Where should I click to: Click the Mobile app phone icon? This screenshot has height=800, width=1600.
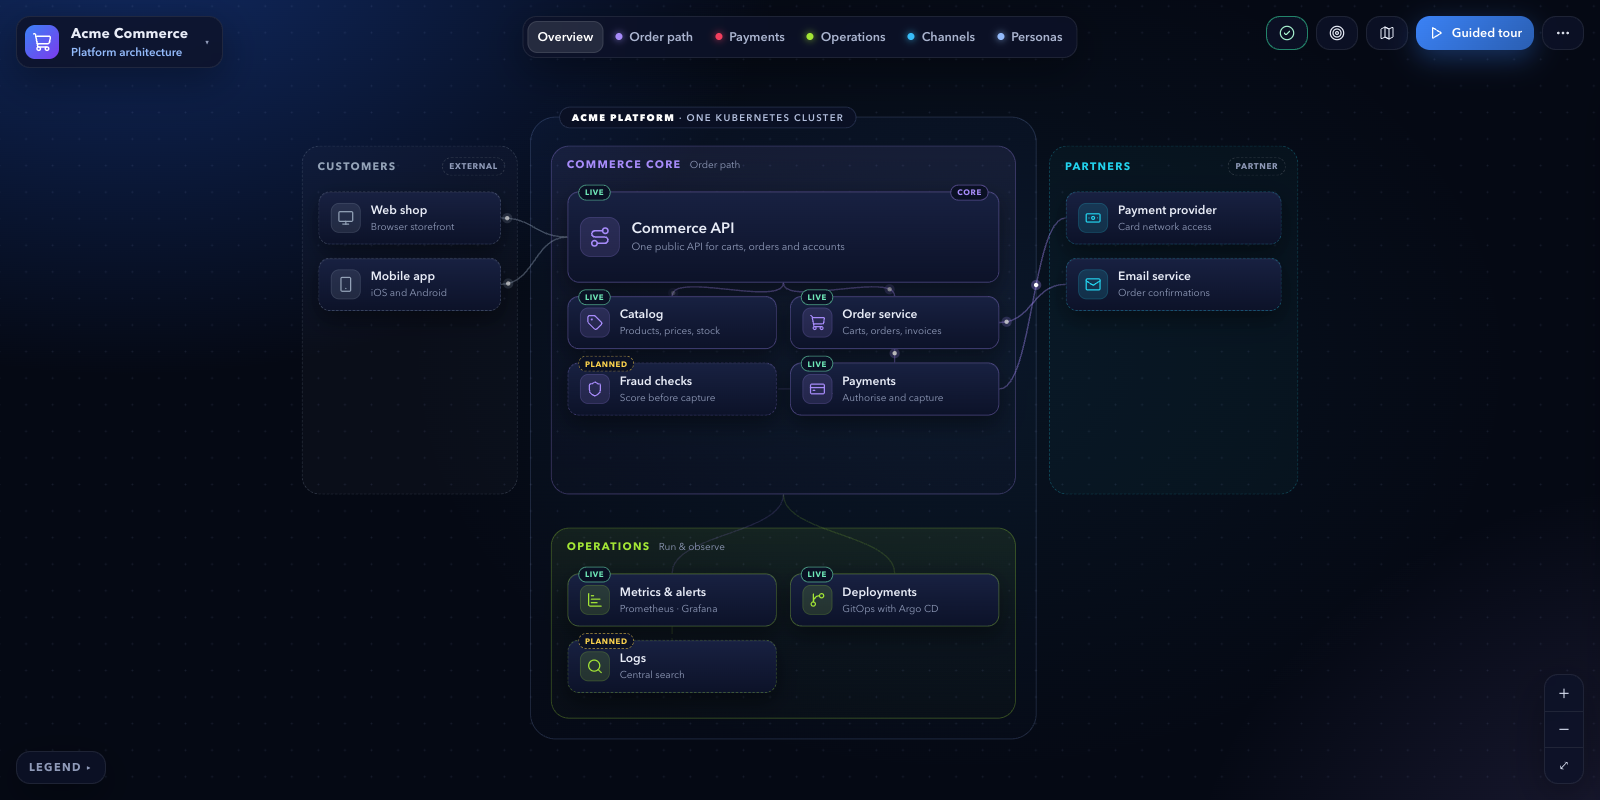pyautogui.click(x=346, y=284)
